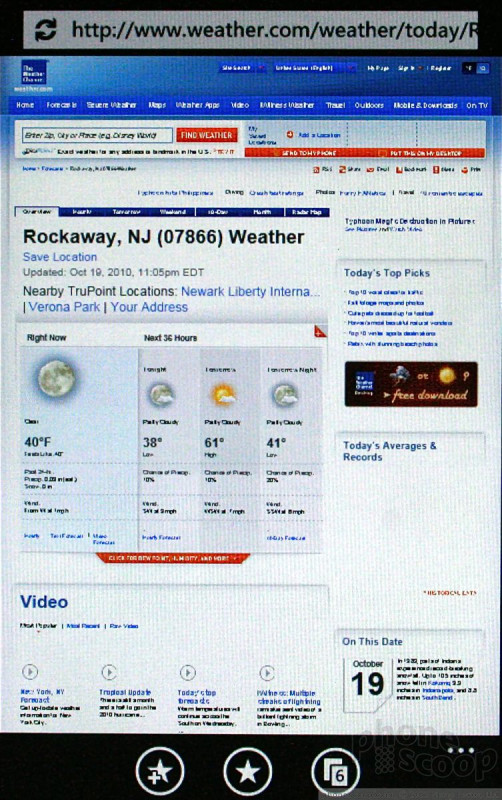Image resolution: width=502 pixels, height=800 pixels.
Task: Open the Travel menu item
Action: [335, 105]
